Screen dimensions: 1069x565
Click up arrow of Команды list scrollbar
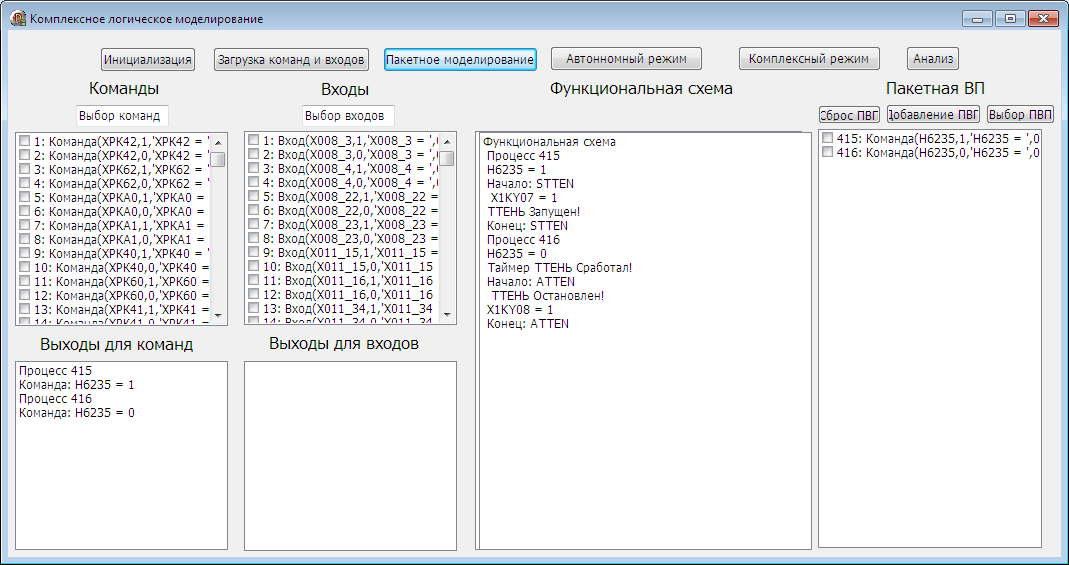218,142
